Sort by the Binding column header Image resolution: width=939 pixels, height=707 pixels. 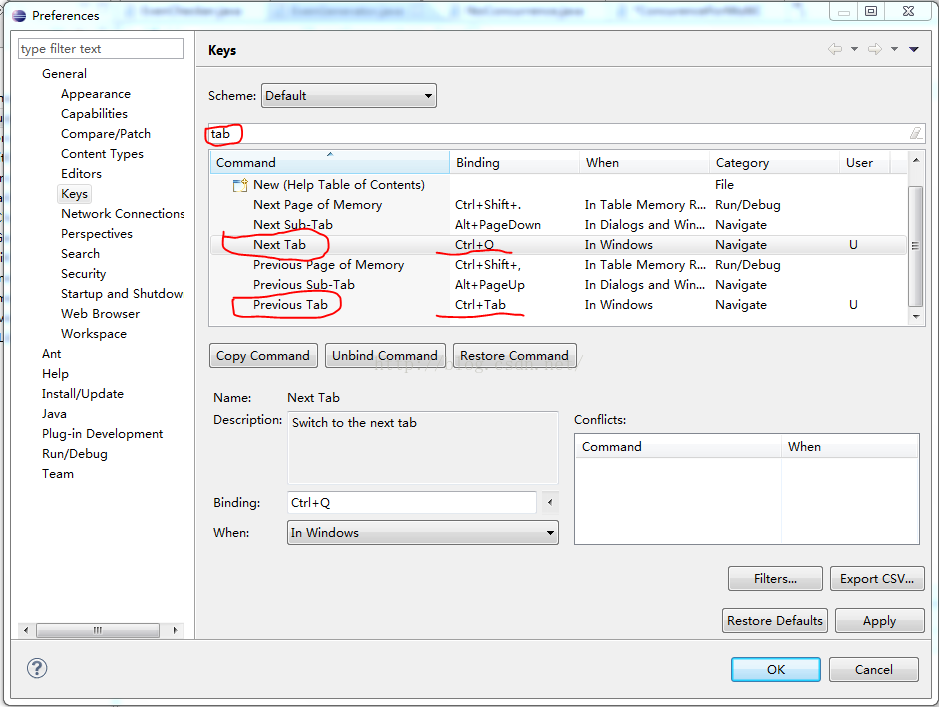click(x=514, y=162)
